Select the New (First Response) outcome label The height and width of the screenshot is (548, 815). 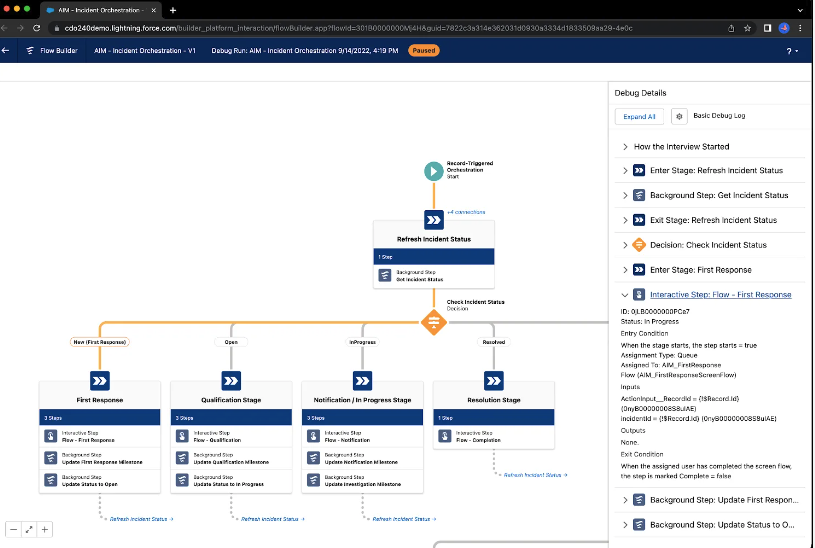(x=100, y=342)
